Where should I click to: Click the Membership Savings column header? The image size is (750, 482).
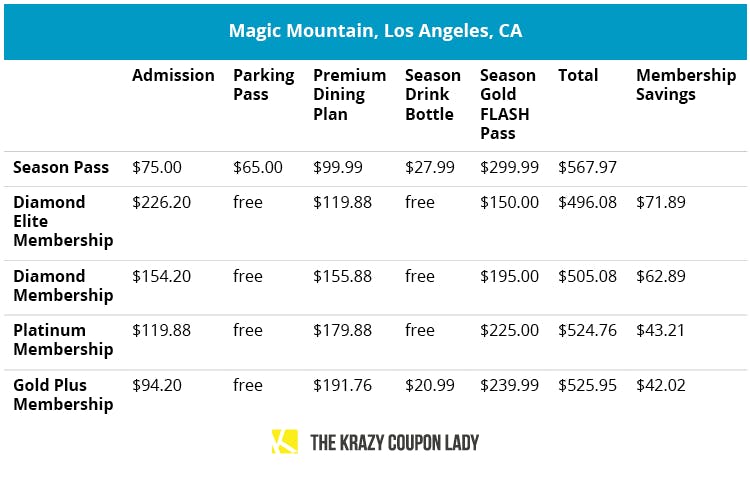tap(685, 85)
